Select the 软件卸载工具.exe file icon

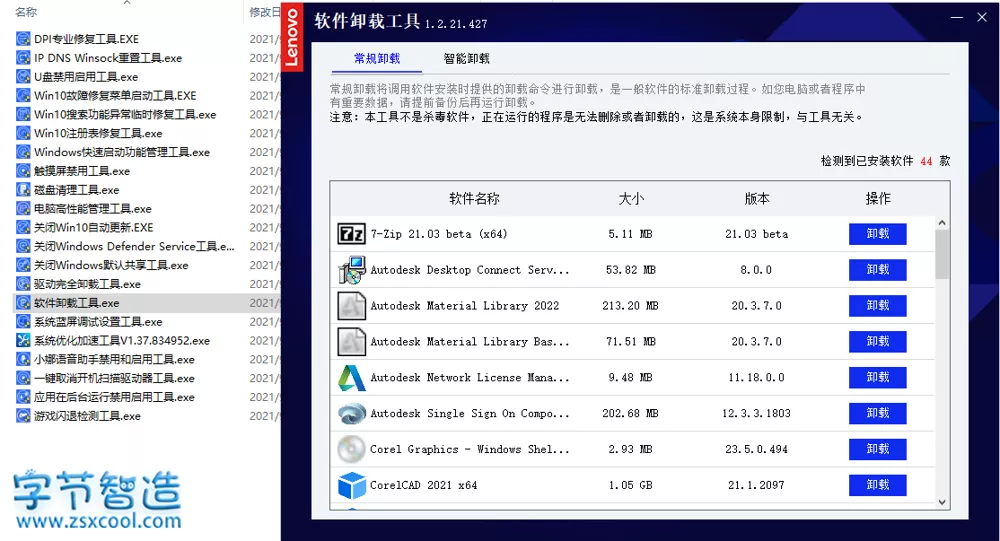[x=23, y=302]
